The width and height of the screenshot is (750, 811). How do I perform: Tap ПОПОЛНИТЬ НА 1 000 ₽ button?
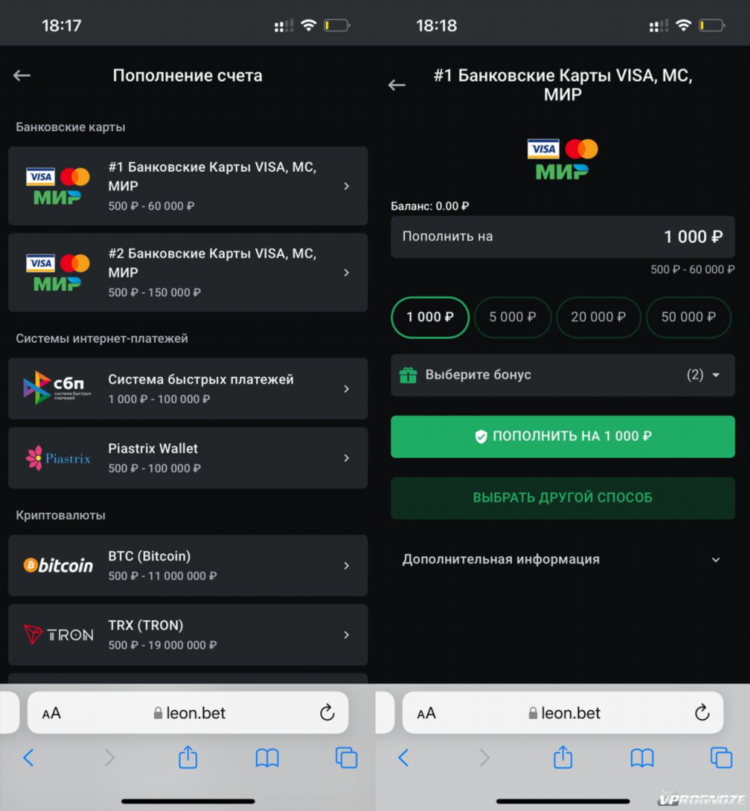point(563,437)
